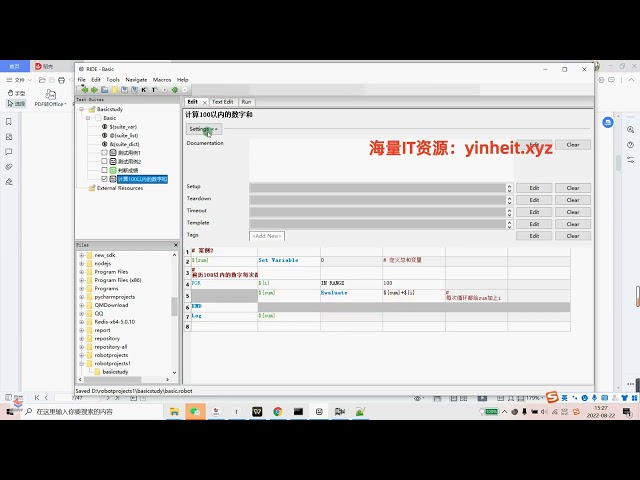This screenshot has width=640, height=480.
Task: Open the Tools menu in RIDE
Action: [x=113, y=80]
